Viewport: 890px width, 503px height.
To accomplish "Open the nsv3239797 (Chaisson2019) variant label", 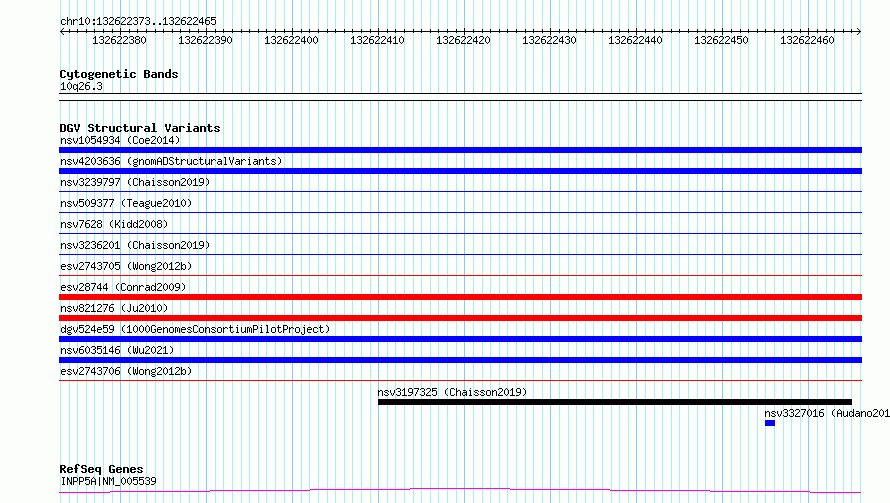I will click(x=135, y=182).
